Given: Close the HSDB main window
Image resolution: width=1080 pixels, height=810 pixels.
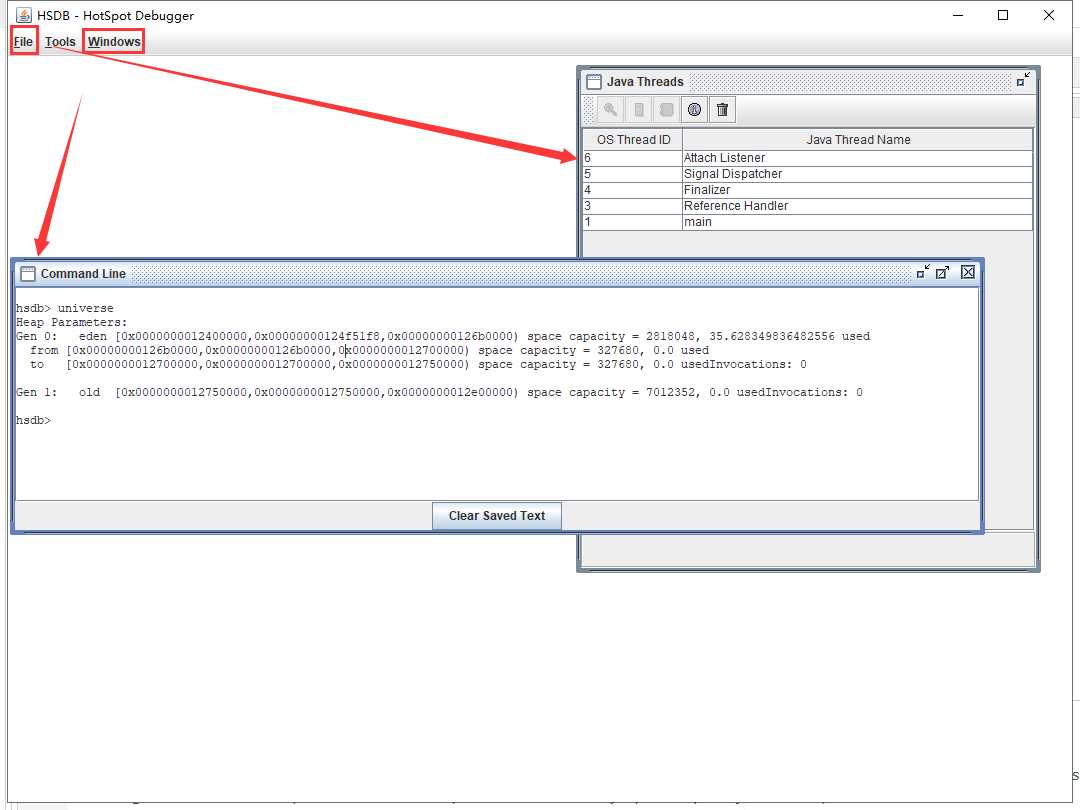Looking at the screenshot, I should [1049, 15].
